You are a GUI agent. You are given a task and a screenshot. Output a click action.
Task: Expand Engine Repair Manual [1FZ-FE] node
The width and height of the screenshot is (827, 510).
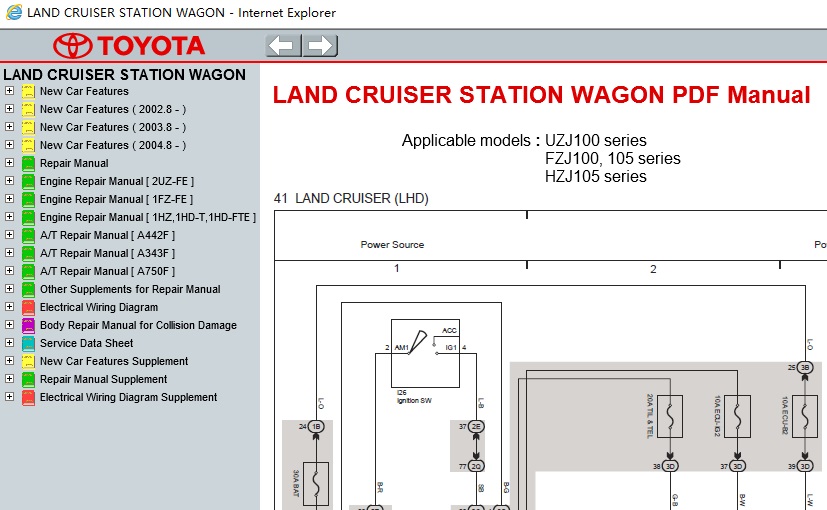(x=9, y=199)
